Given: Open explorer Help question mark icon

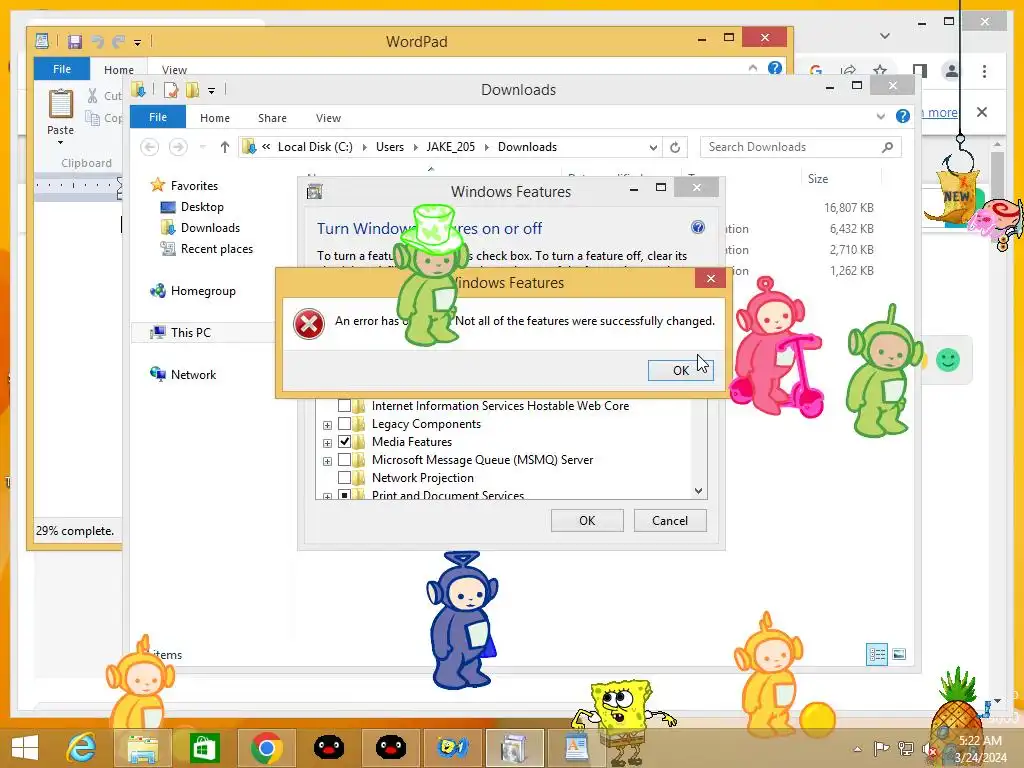Looking at the screenshot, I should pos(903,116).
